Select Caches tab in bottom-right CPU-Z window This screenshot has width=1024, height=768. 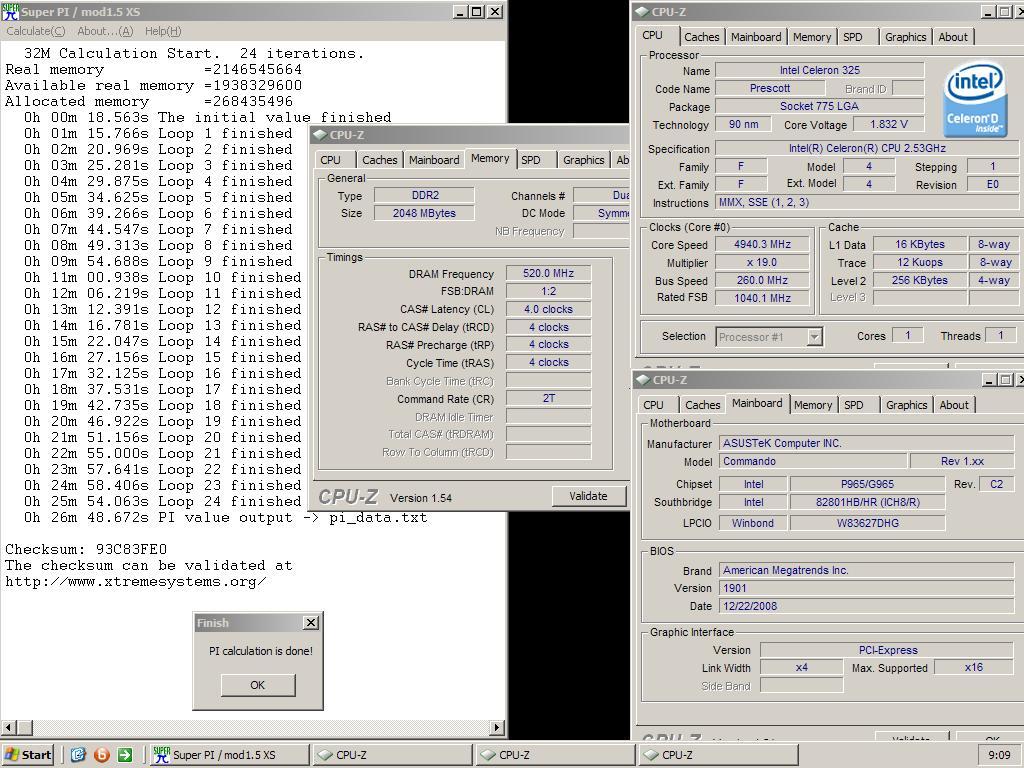tap(703, 405)
